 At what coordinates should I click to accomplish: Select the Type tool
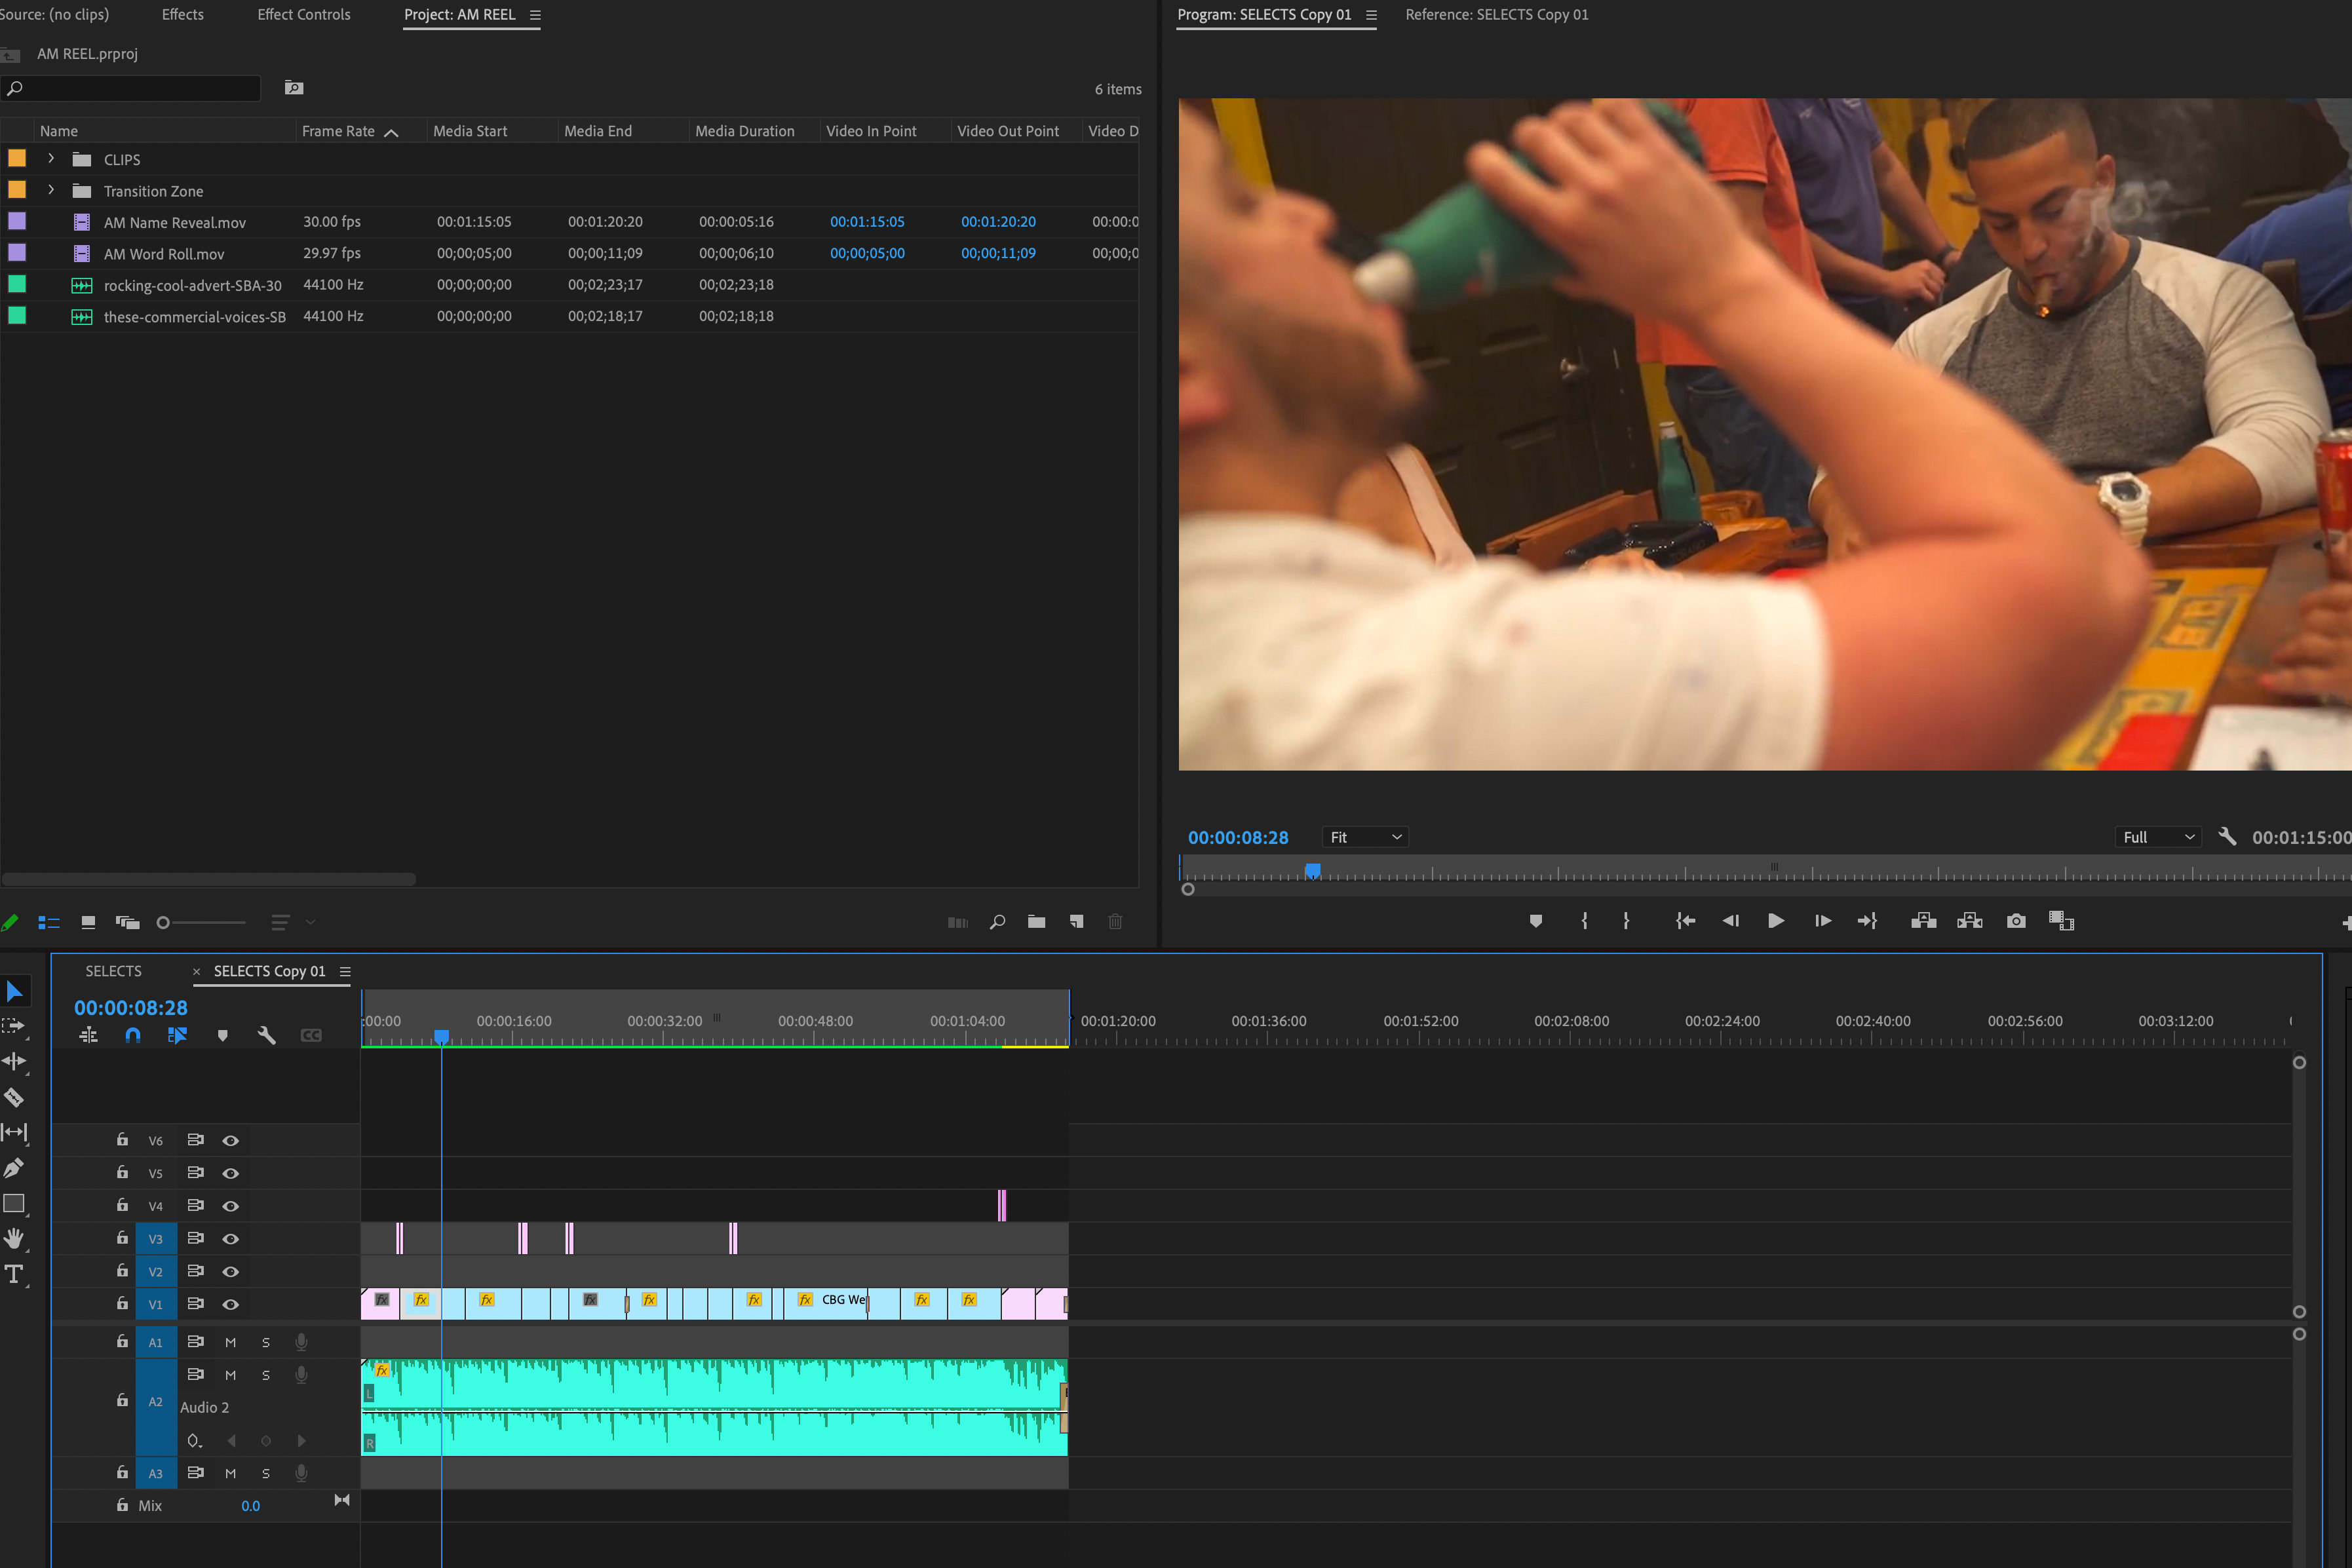pyautogui.click(x=14, y=1274)
